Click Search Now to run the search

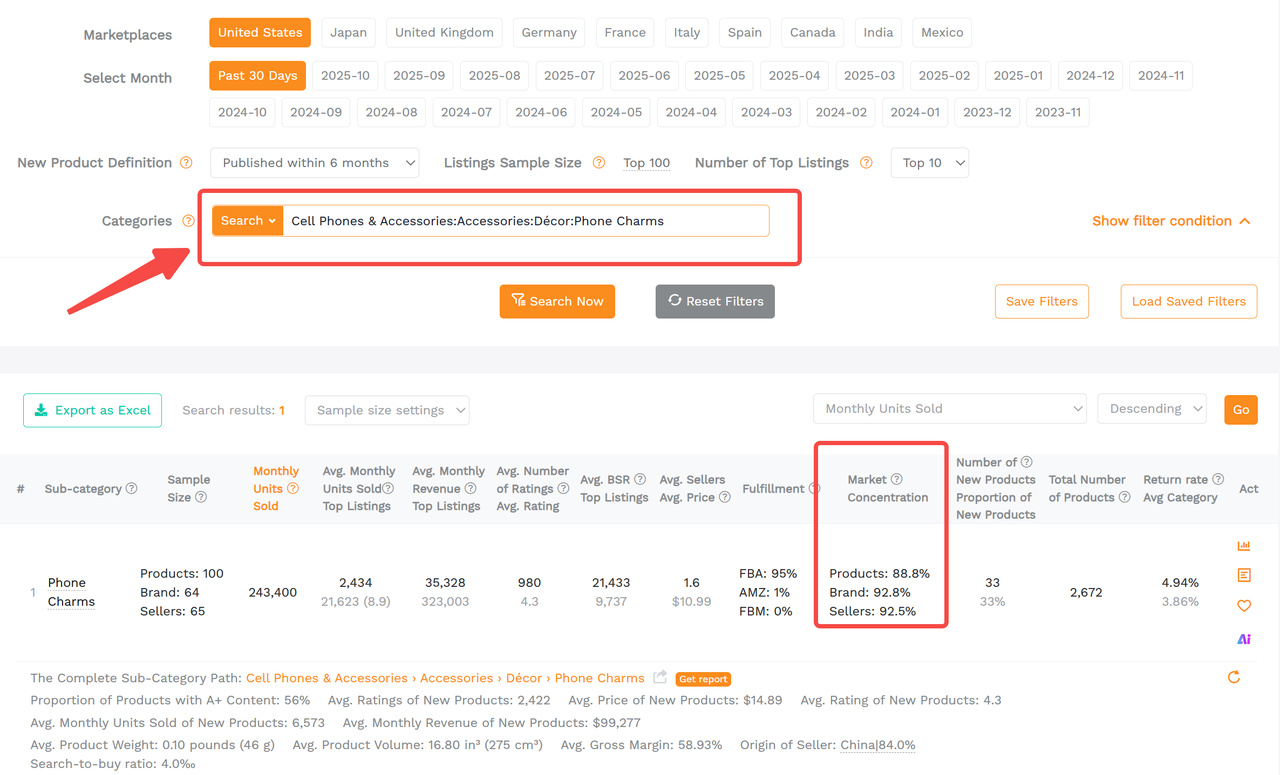pos(557,301)
